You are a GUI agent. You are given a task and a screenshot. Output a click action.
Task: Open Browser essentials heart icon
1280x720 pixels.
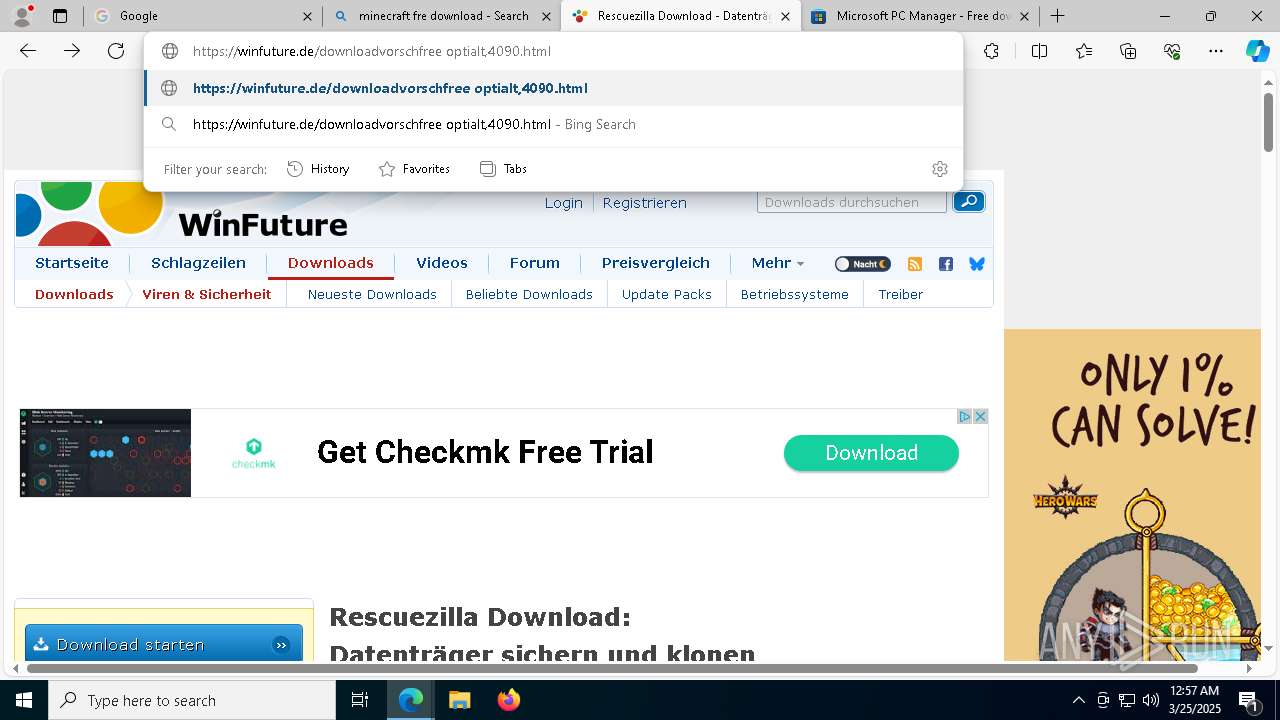tap(1172, 51)
